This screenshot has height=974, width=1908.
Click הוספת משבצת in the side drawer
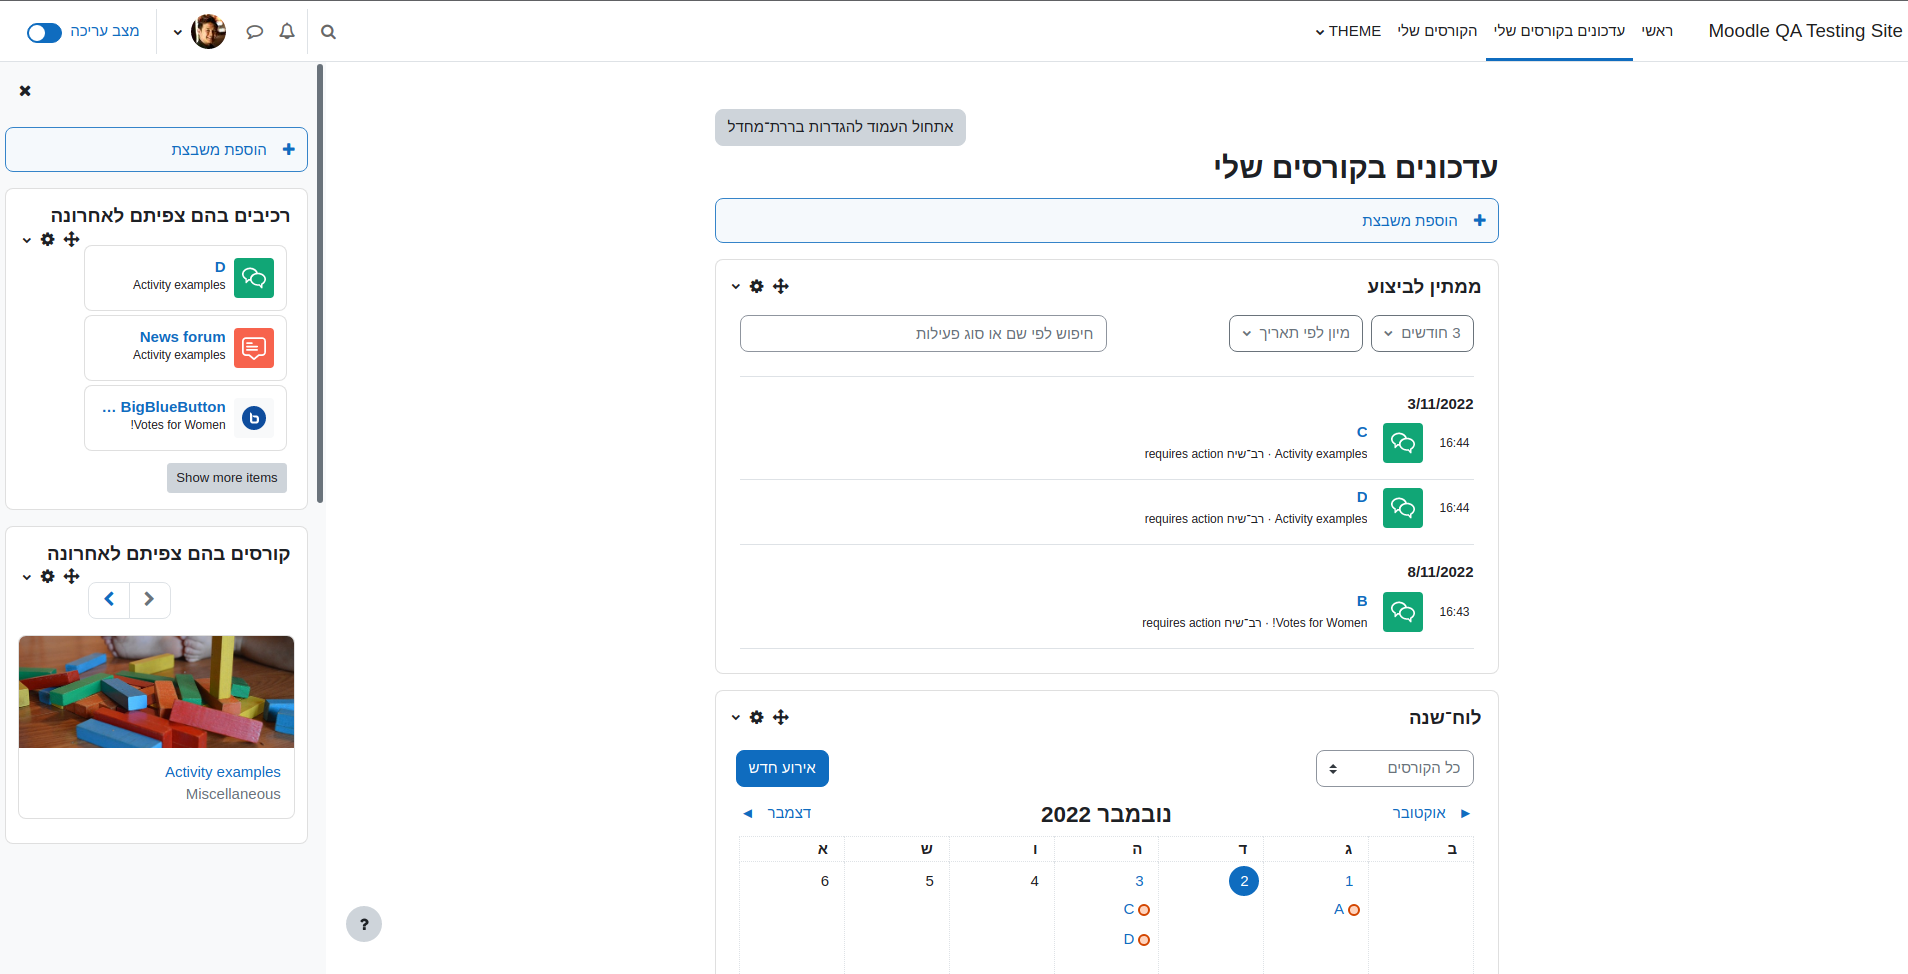(x=156, y=150)
